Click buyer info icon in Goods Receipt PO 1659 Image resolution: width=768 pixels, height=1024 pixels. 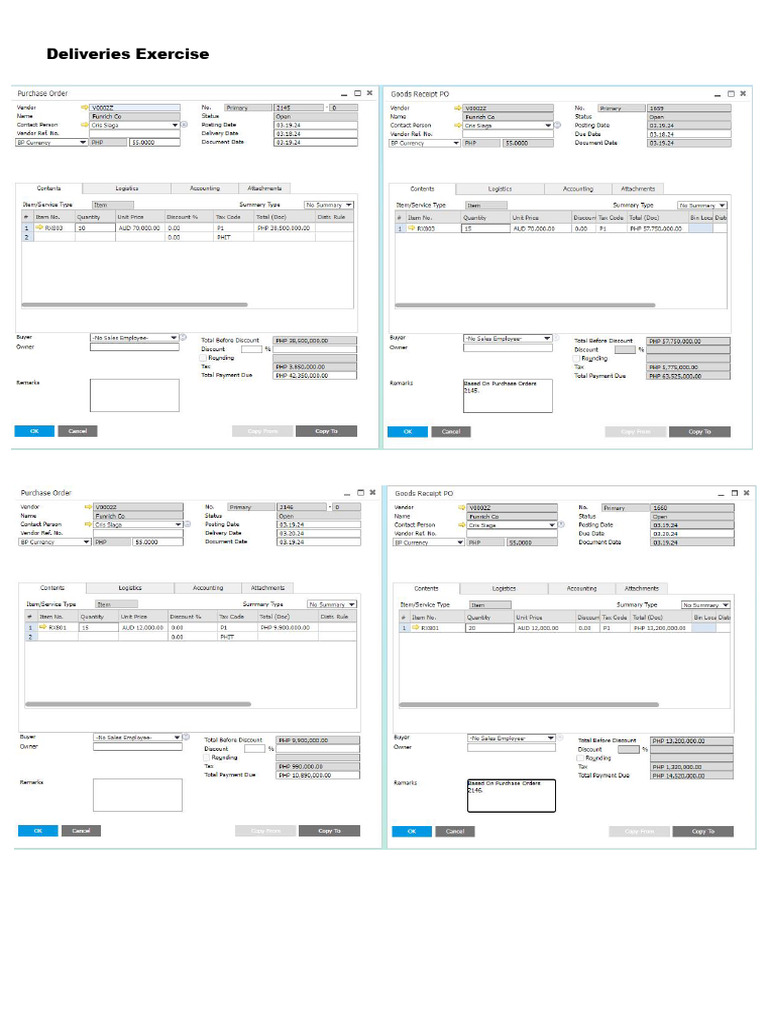[556, 338]
